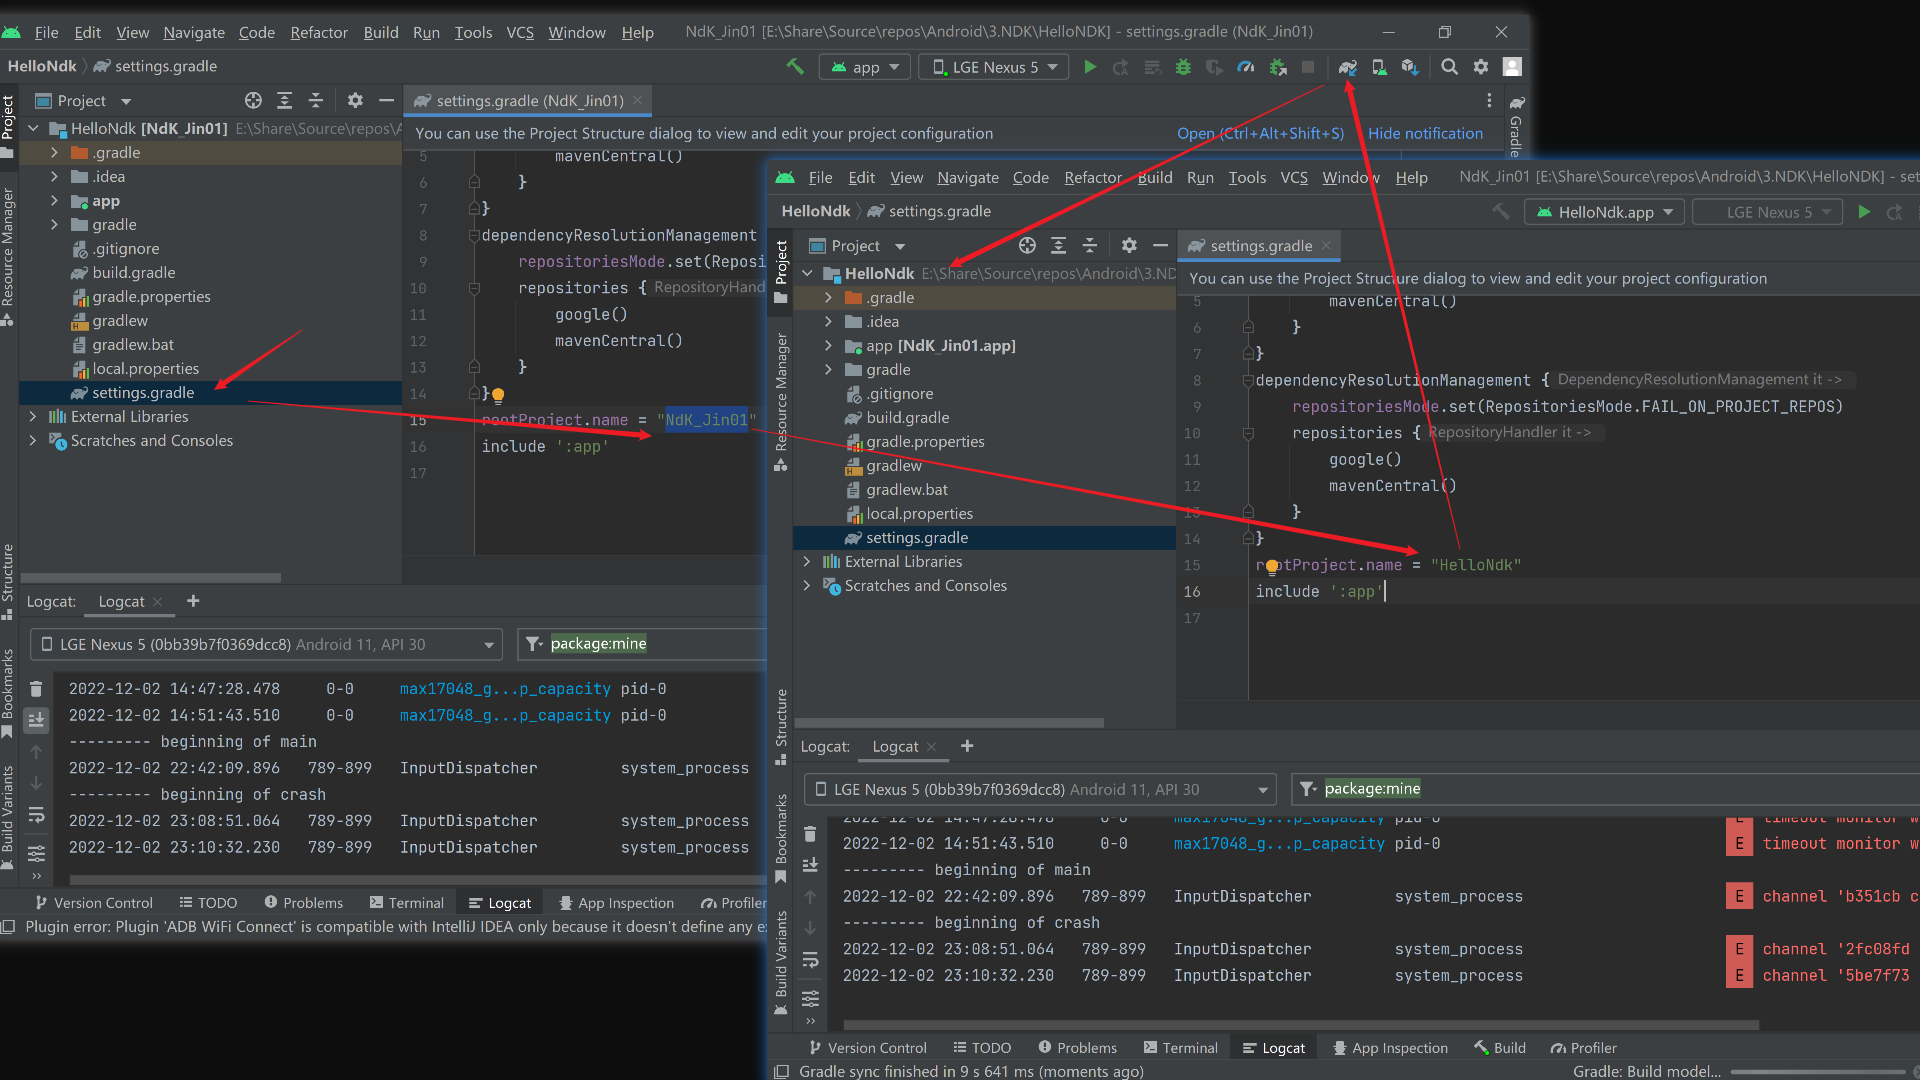Screen dimensions: 1920x1080
Task: Click the Search Everywhere magnifier icon
Action: [x=1449, y=67]
